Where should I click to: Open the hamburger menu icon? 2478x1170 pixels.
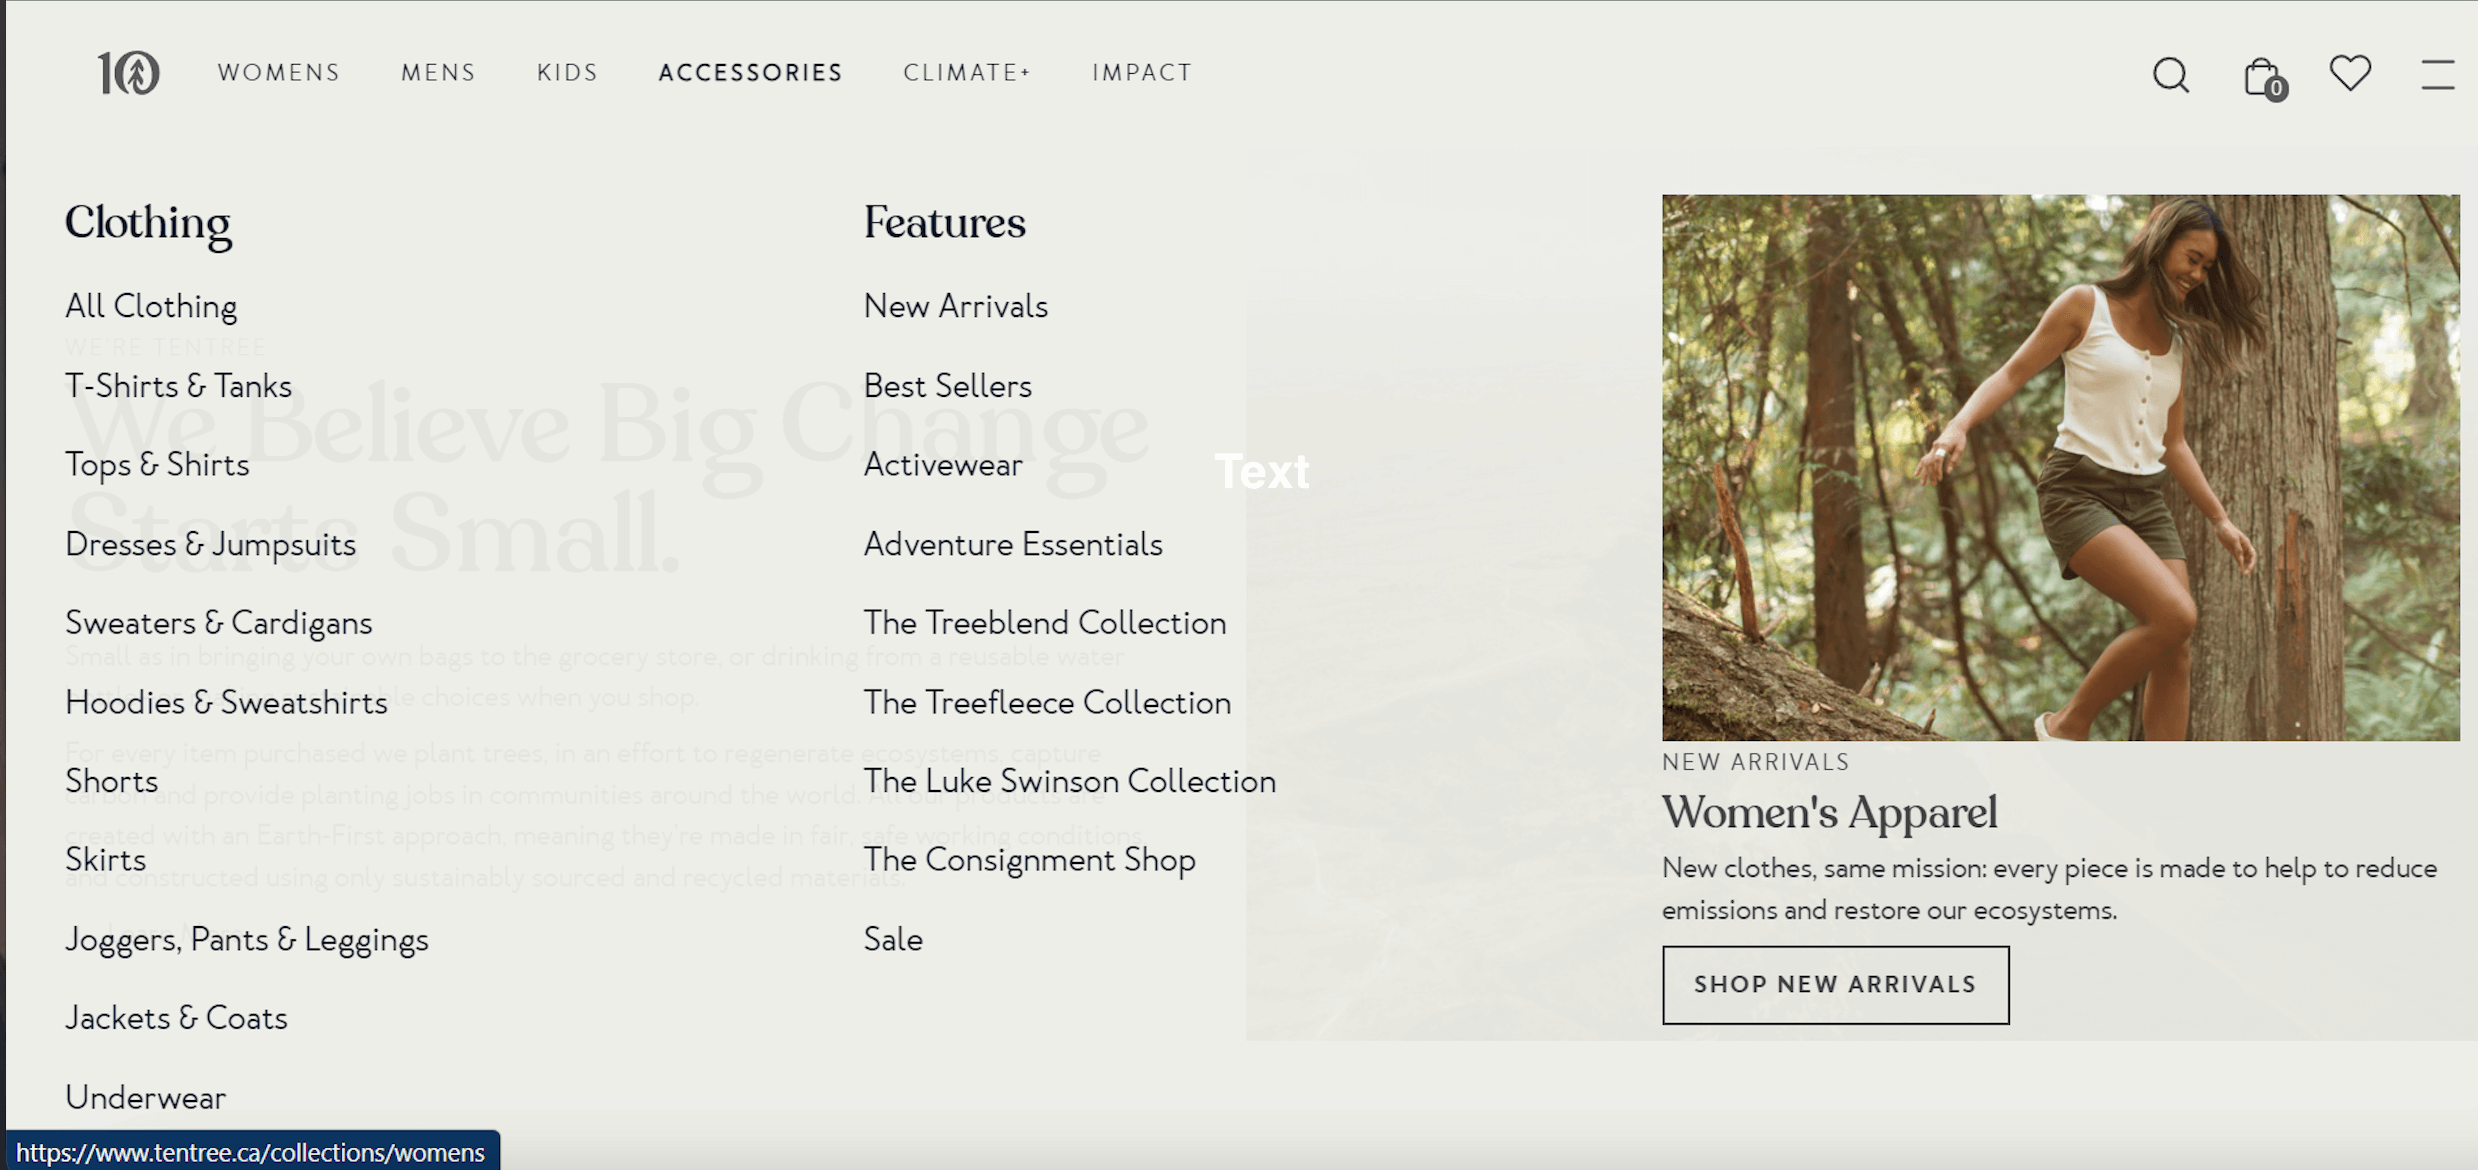(2438, 74)
